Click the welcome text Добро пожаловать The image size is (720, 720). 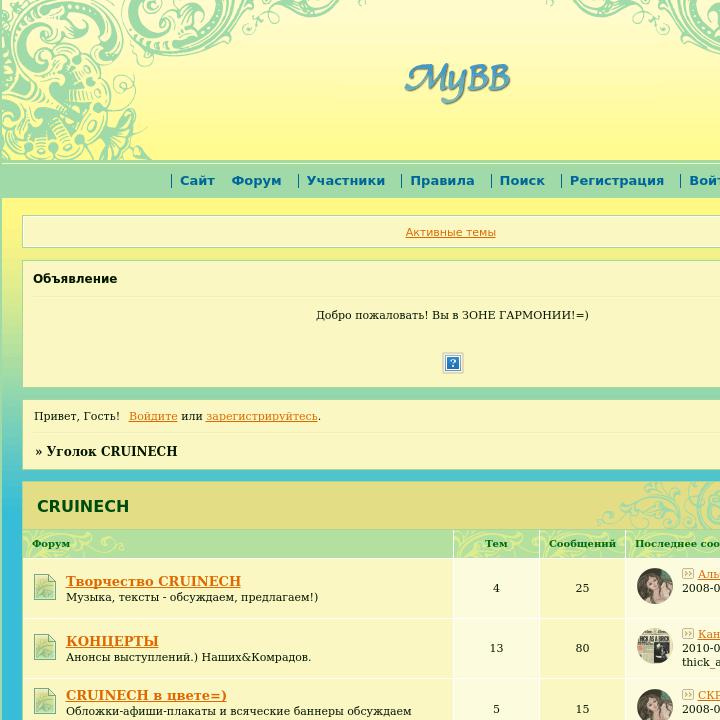pyautogui.click(x=452, y=315)
